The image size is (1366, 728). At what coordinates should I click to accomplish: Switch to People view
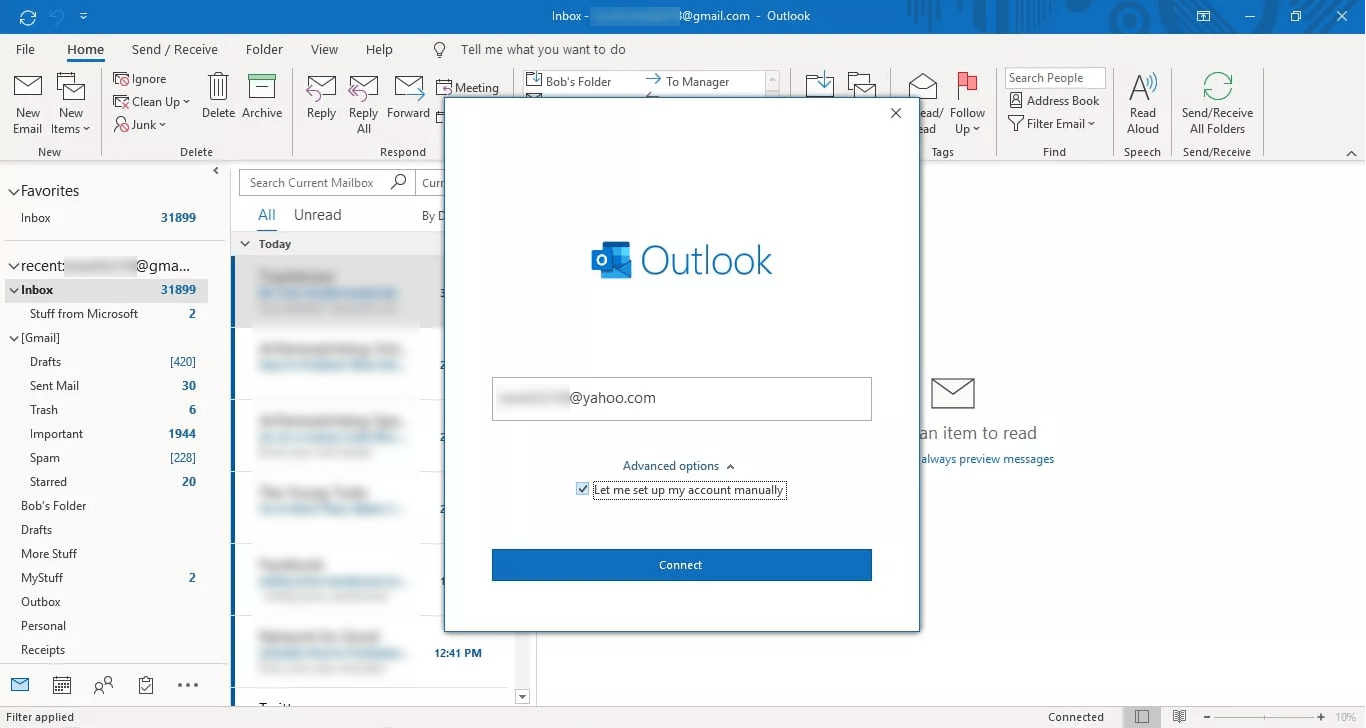pyautogui.click(x=103, y=685)
